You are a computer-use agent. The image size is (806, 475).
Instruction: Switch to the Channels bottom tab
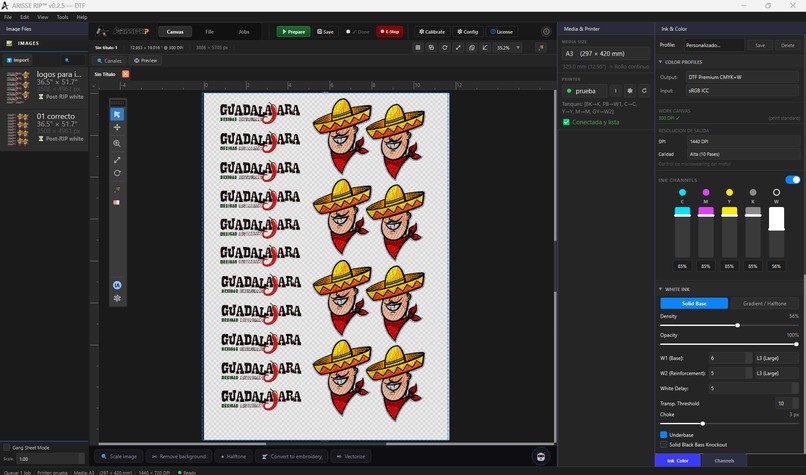pyautogui.click(x=724, y=461)
